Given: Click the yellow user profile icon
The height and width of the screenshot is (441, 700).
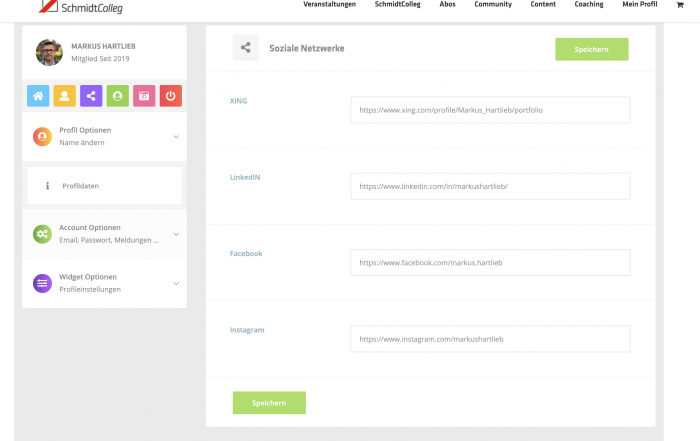Looking at the screenshot, I should 65,97.
